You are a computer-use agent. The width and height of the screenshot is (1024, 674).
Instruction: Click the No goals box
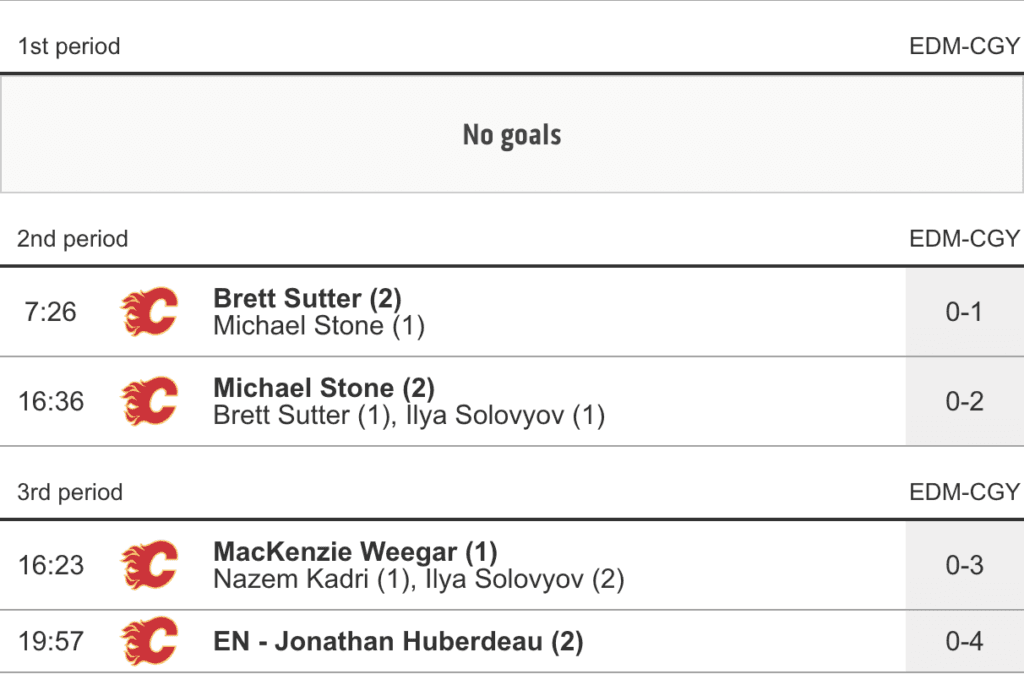(512, 134)
